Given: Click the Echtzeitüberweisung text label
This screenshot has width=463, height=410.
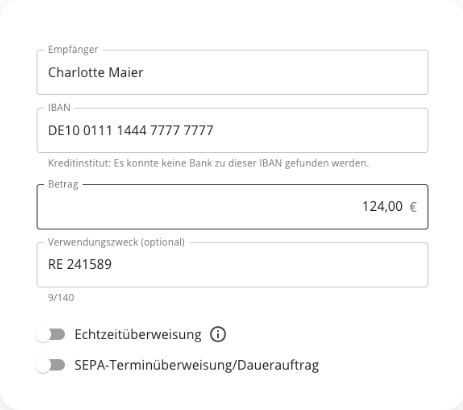Looking at the screenshot, I should click(138, 334).
